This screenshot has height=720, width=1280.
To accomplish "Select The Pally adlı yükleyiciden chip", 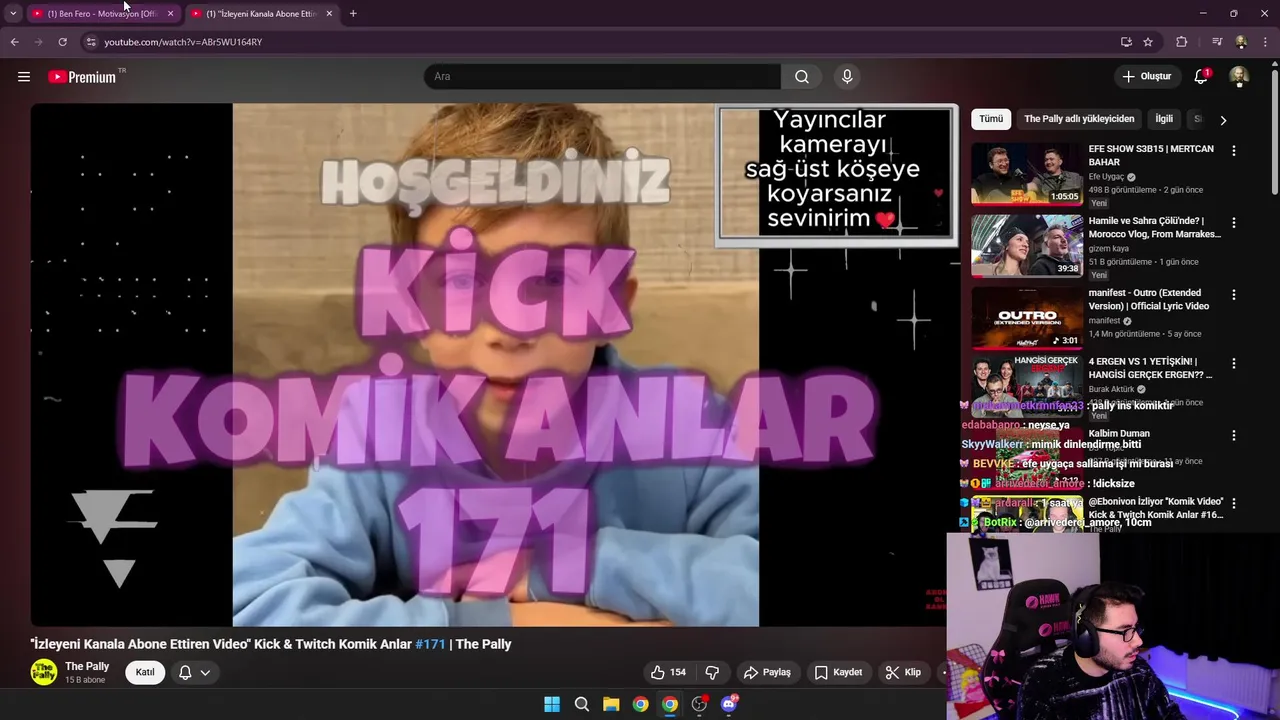I will coord(1079,119).
